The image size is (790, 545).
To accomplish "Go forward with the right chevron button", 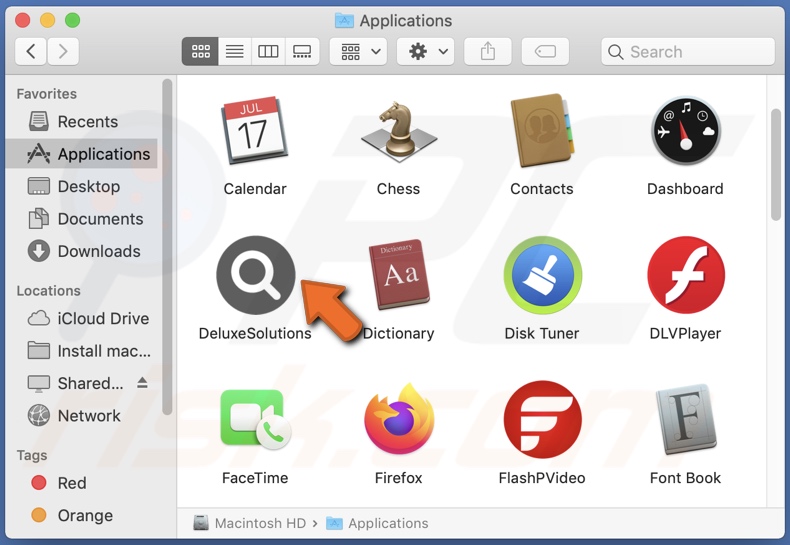I will (x=63, y=51).
